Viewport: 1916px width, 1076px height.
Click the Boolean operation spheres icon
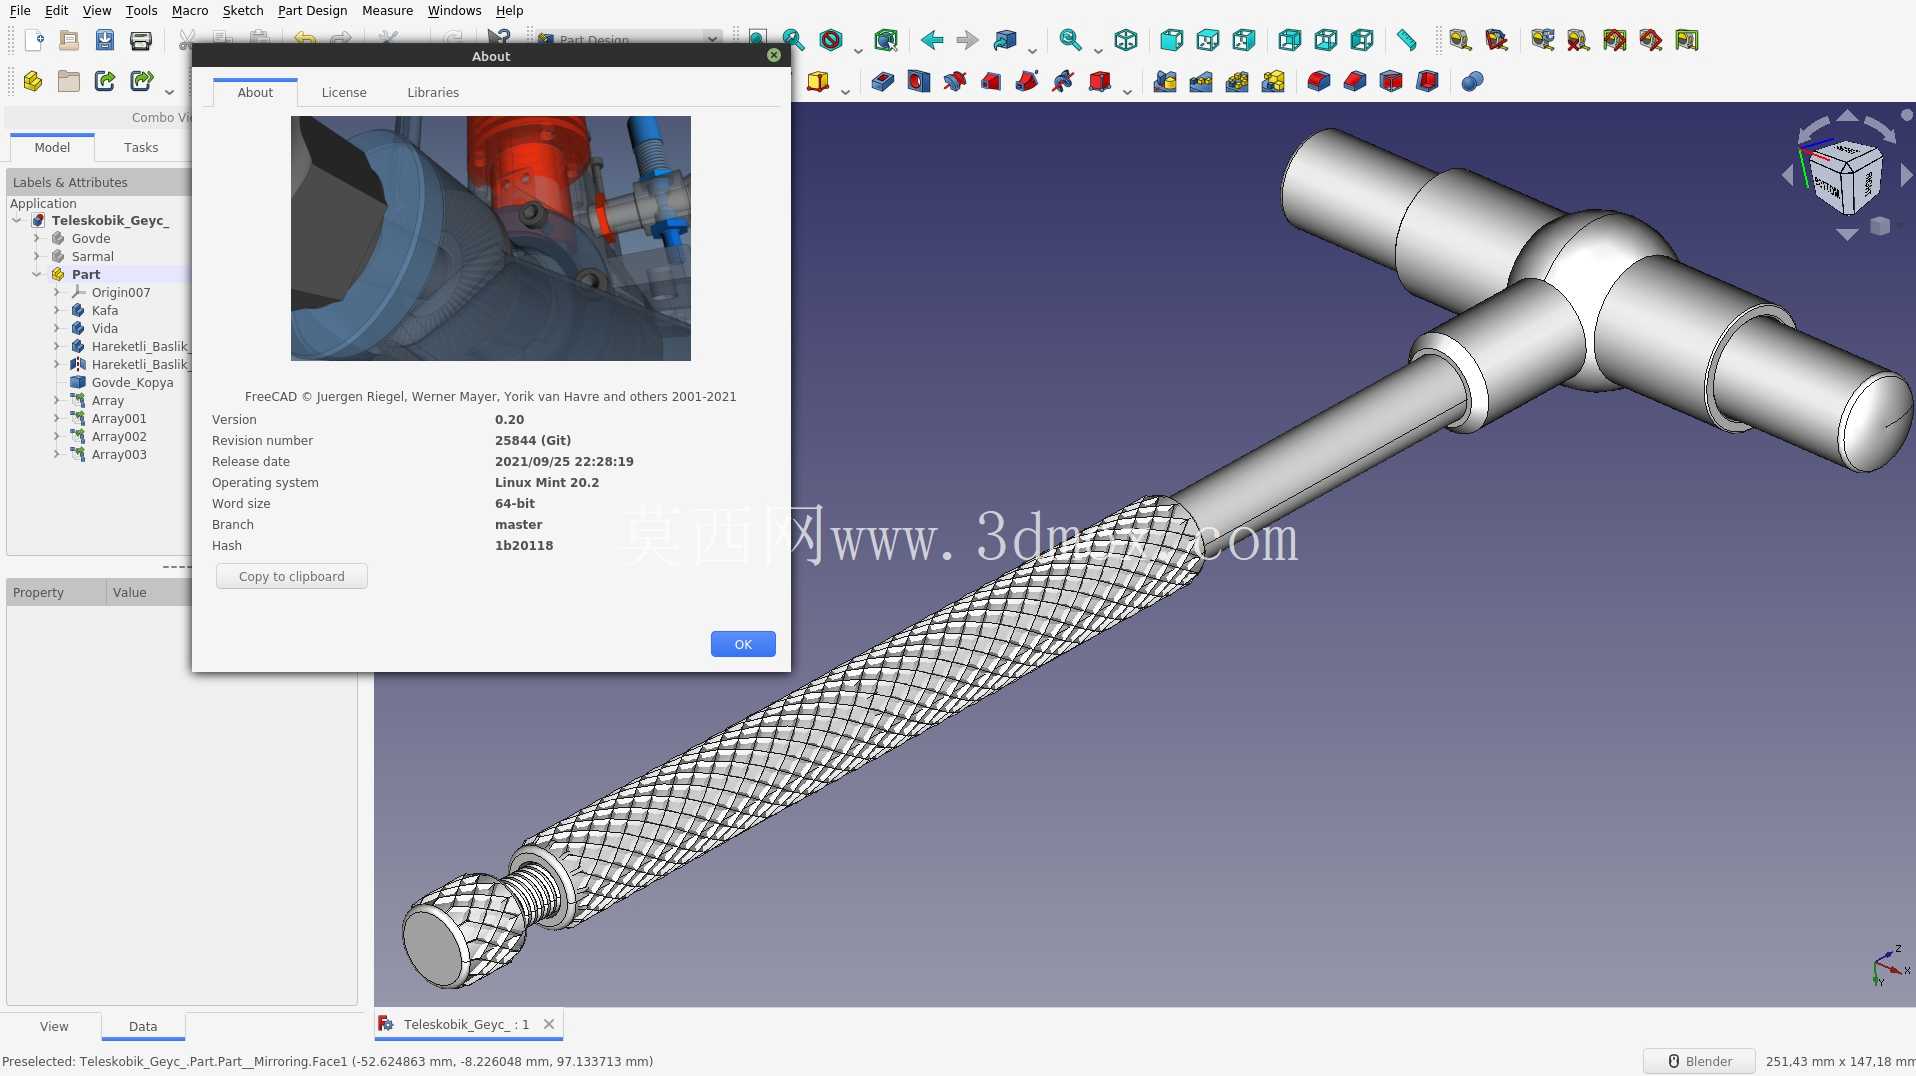(x=1472, y=81)
